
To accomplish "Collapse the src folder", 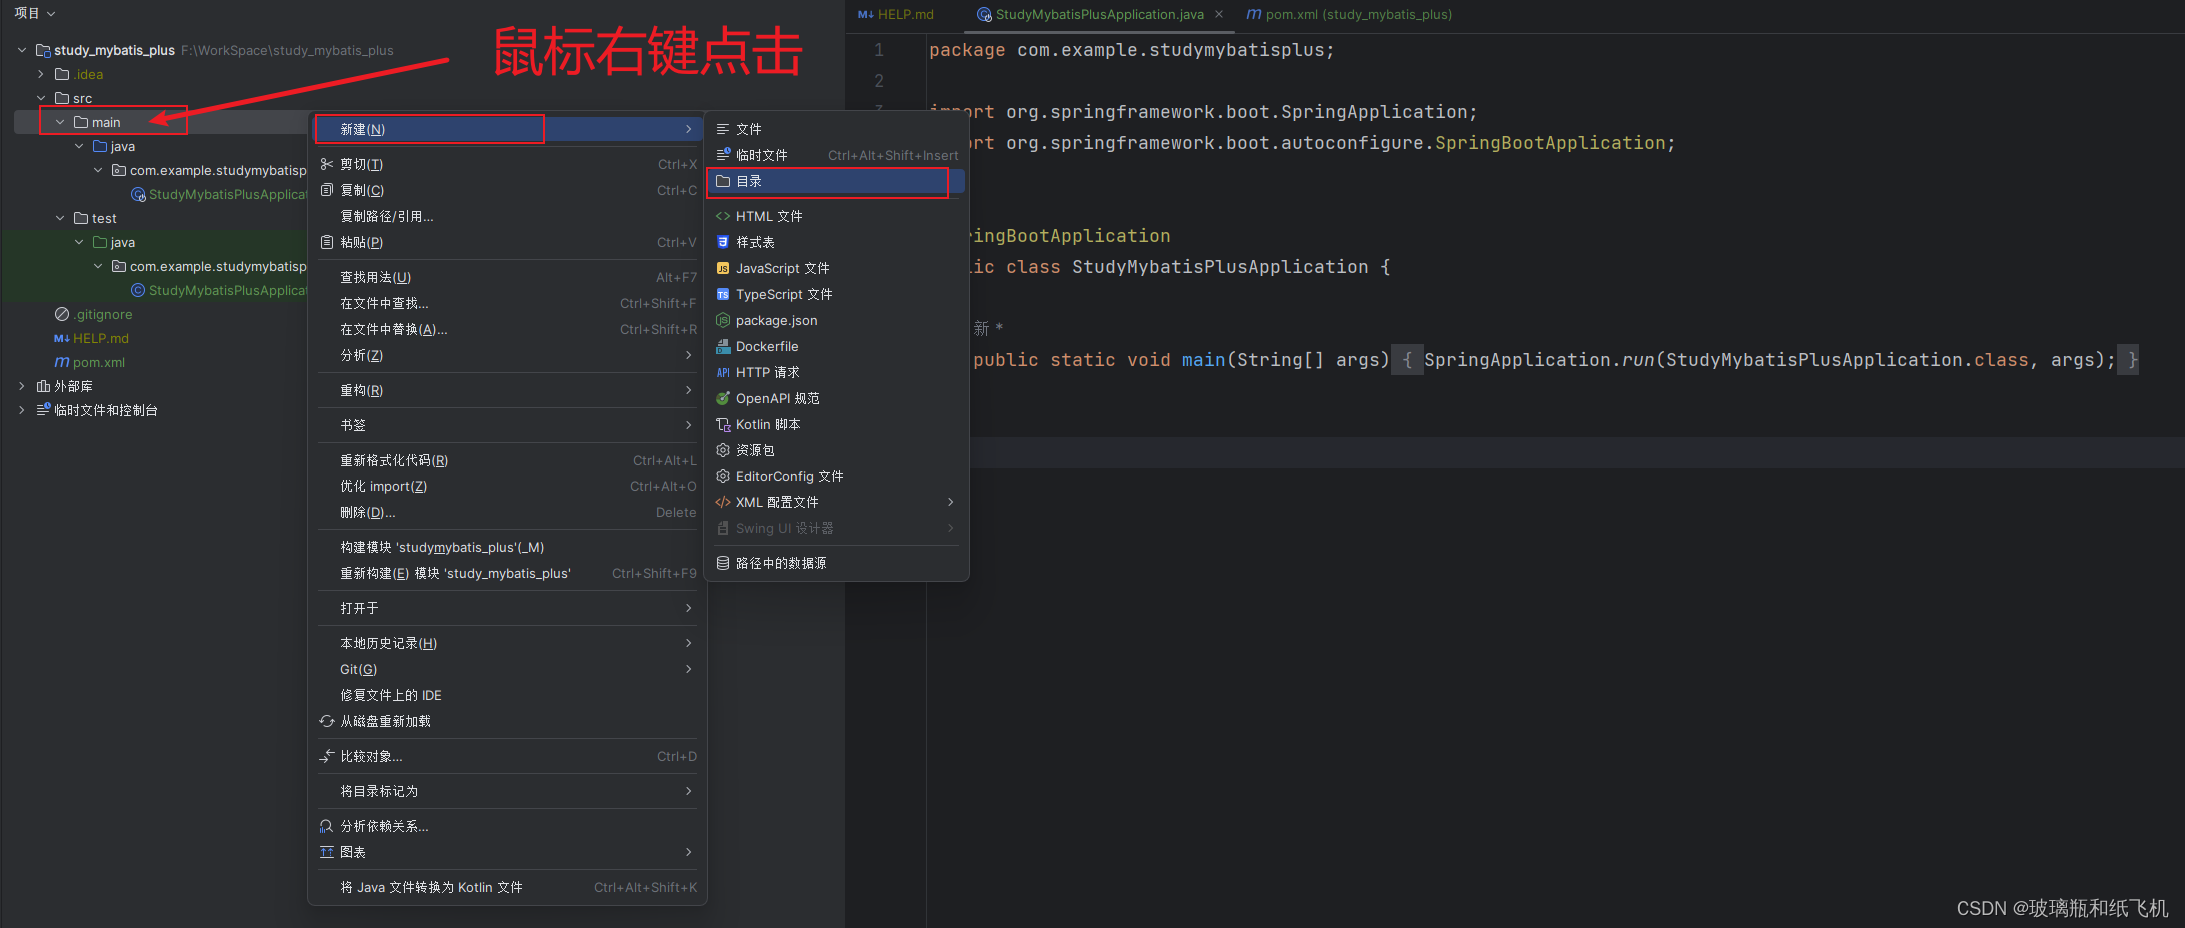I will pyautogui.click(x=41, y=98).
